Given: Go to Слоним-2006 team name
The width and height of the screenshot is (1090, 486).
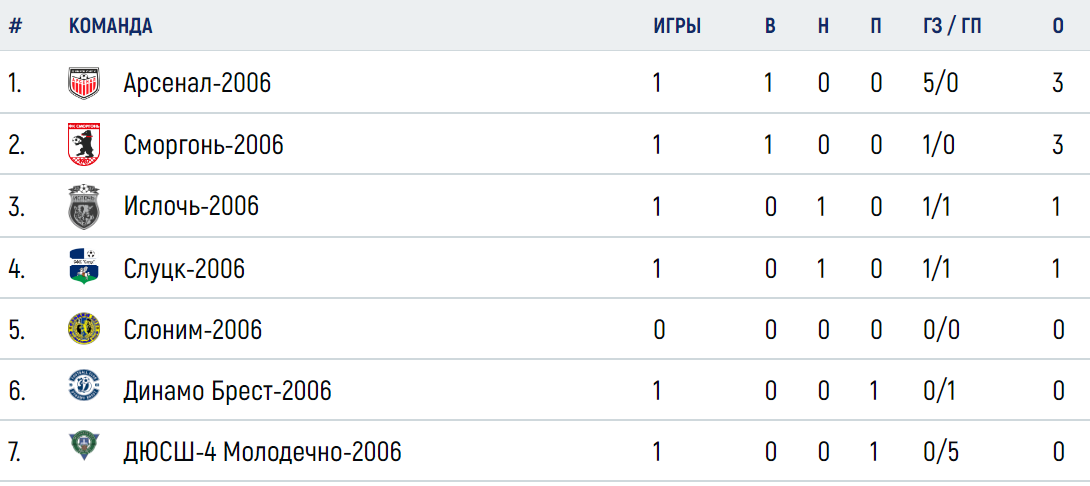Looking at the screenshot, I should pos(193,330).
